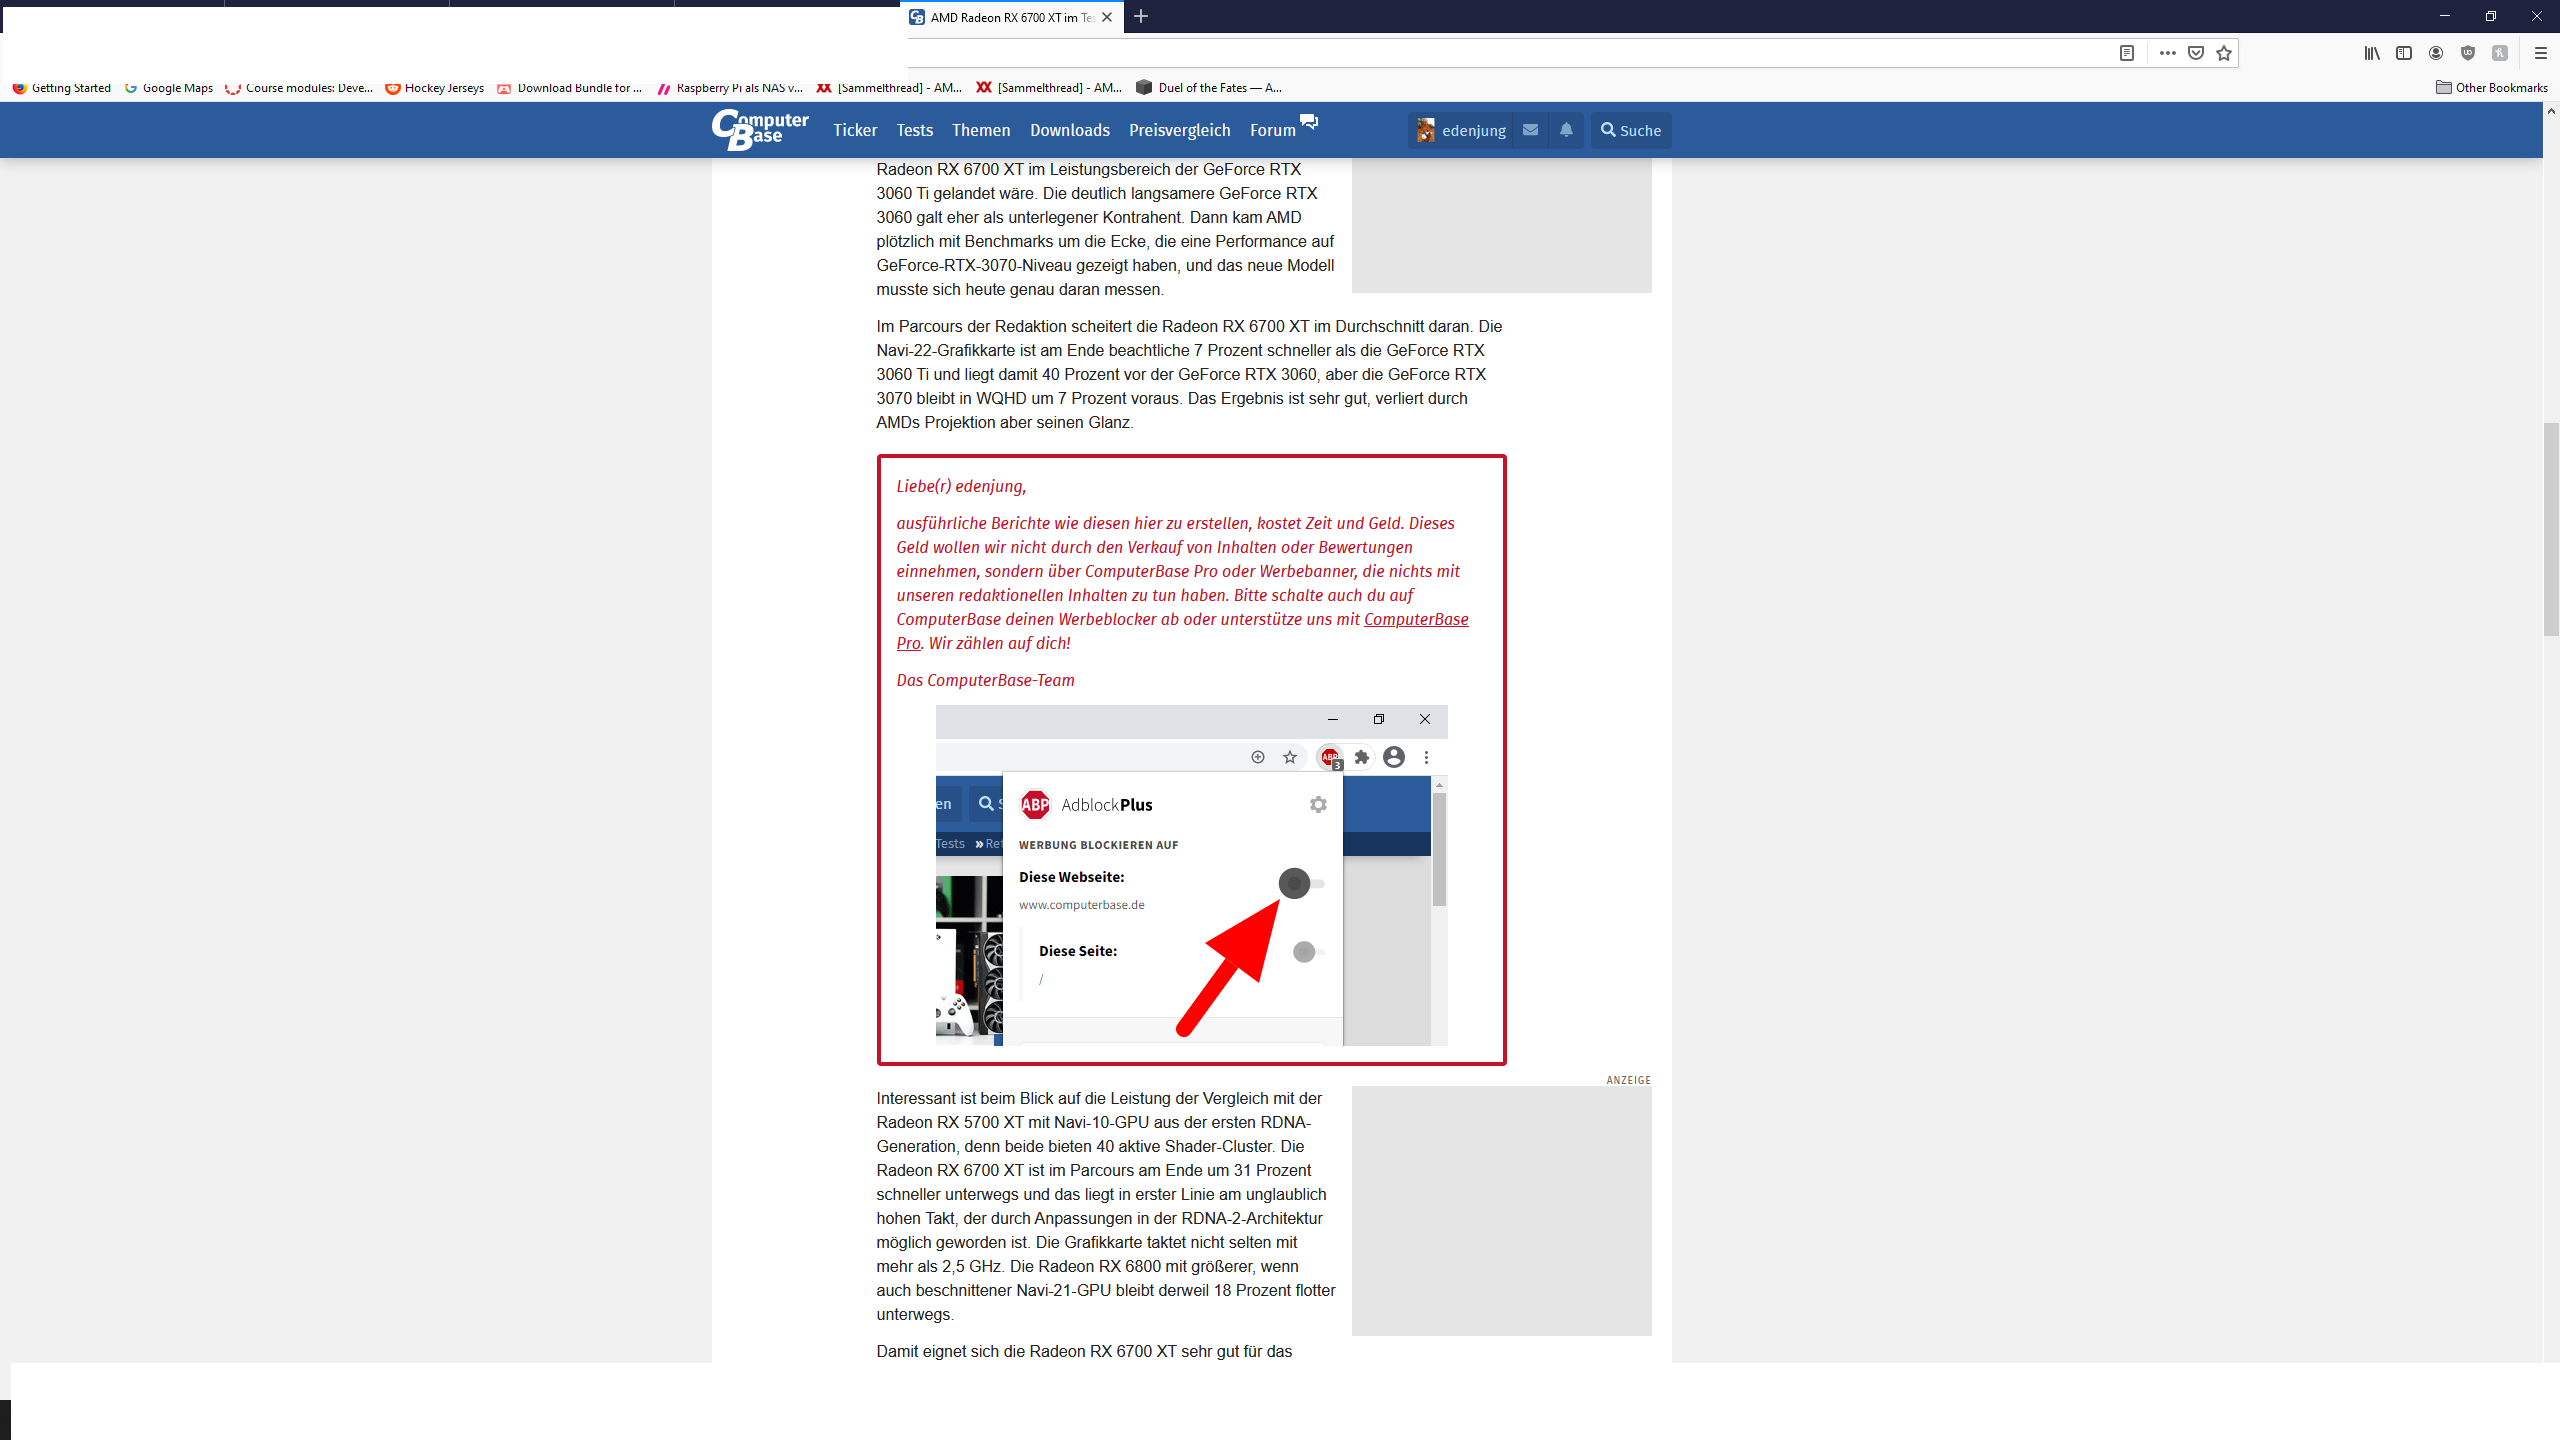Toggle Reader View icon in address bar
2560x1440 pixels.
[2127, 53]
